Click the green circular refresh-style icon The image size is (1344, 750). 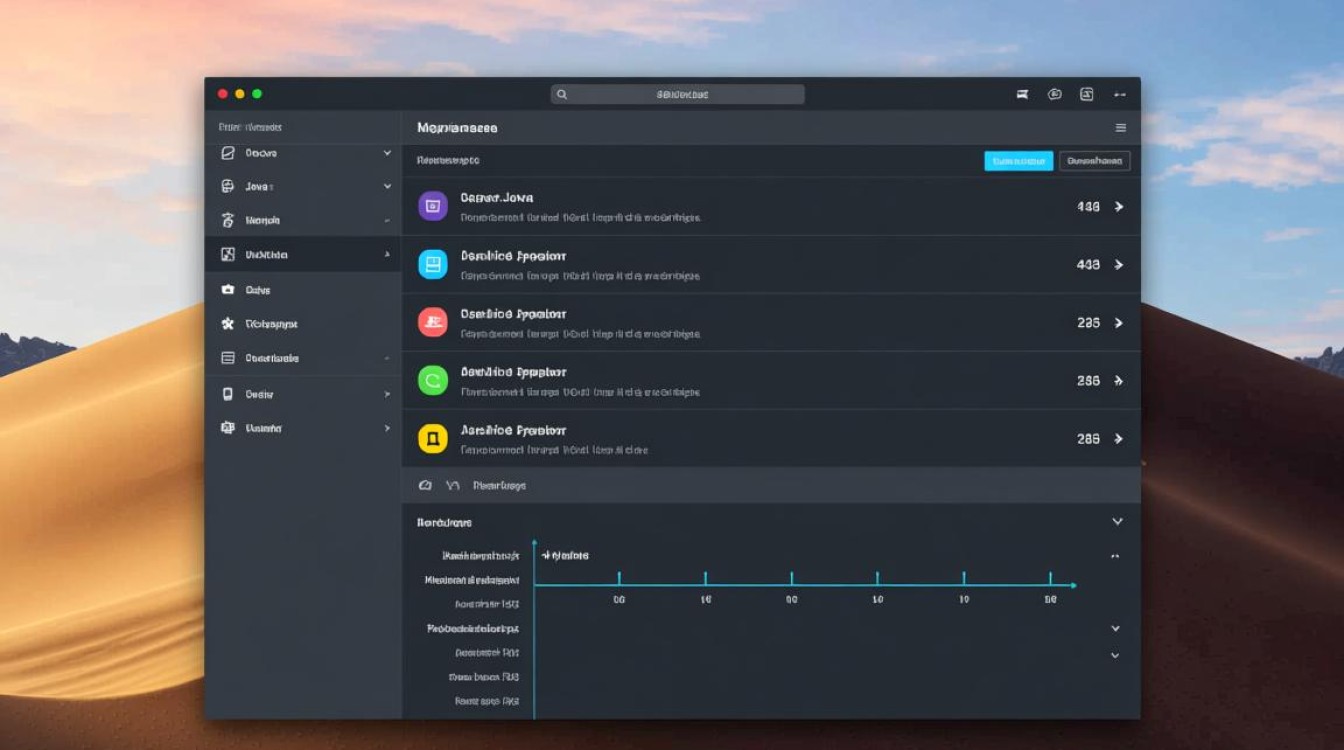point(432,380)
